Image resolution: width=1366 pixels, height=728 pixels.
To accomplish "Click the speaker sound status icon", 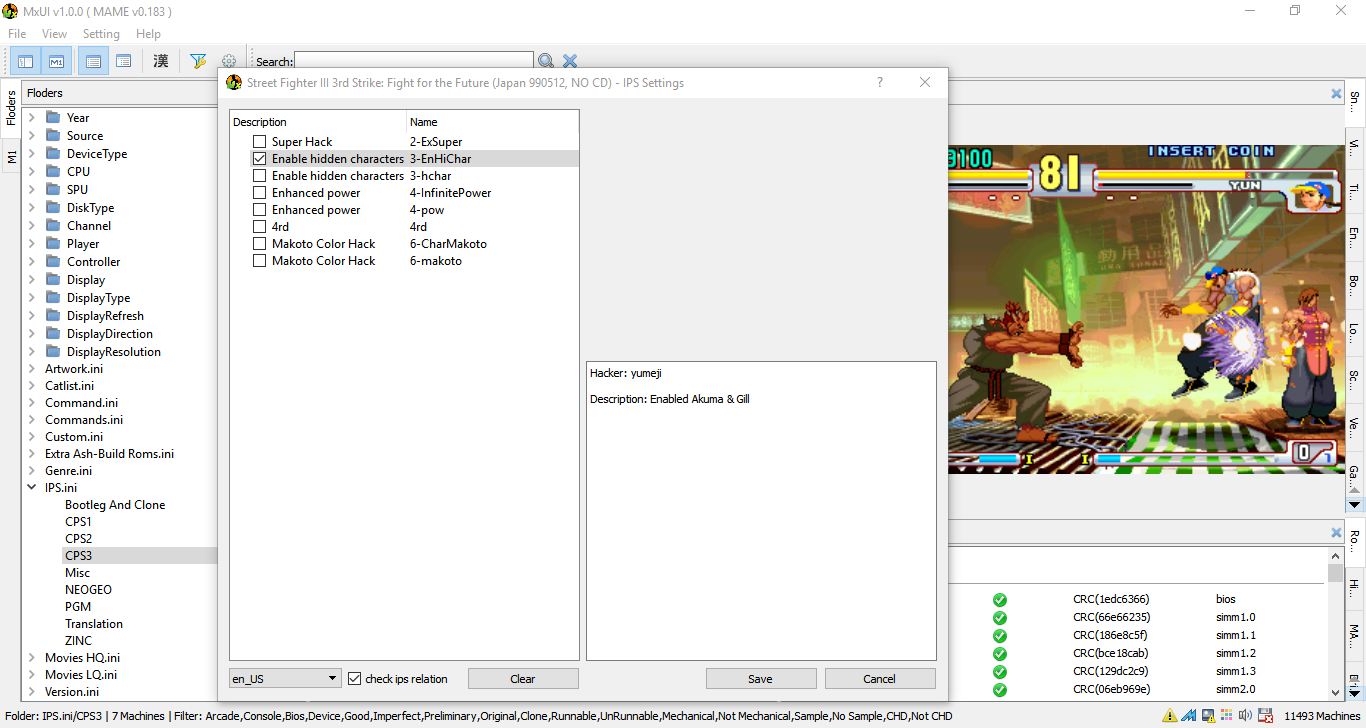I will point(1245,716).
